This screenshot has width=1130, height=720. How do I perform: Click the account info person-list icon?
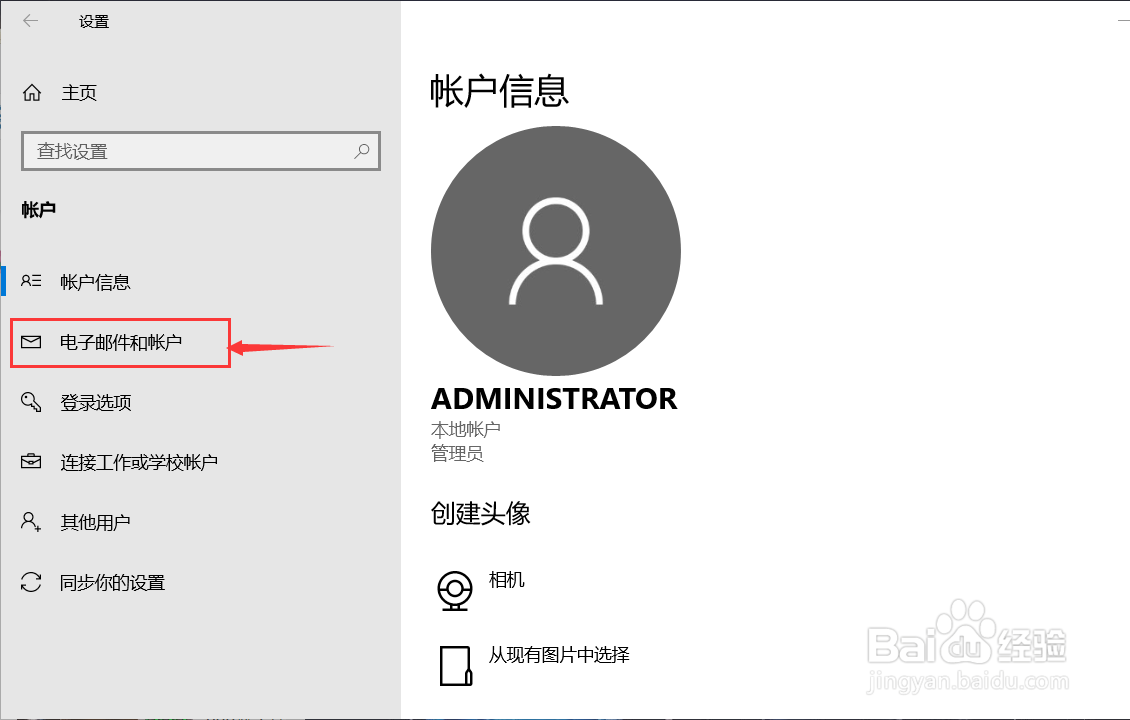click(32, 282)
